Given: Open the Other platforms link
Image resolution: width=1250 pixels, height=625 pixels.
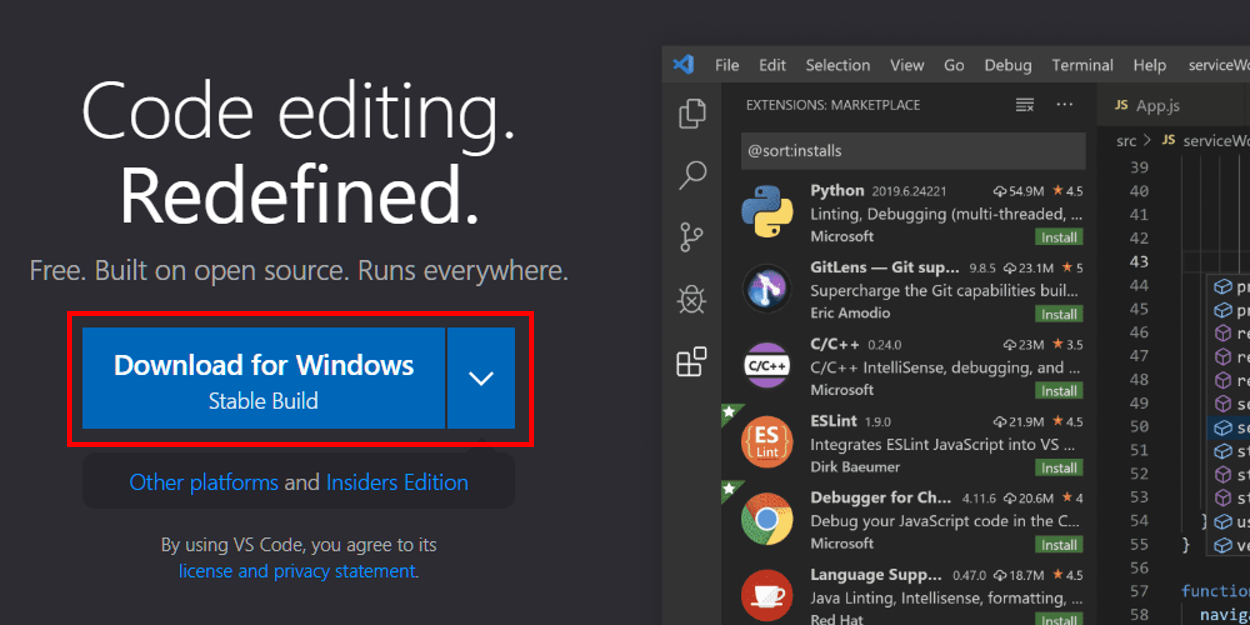Looking at the screenshot, I should pyautogui.click(x=204, y=482).
